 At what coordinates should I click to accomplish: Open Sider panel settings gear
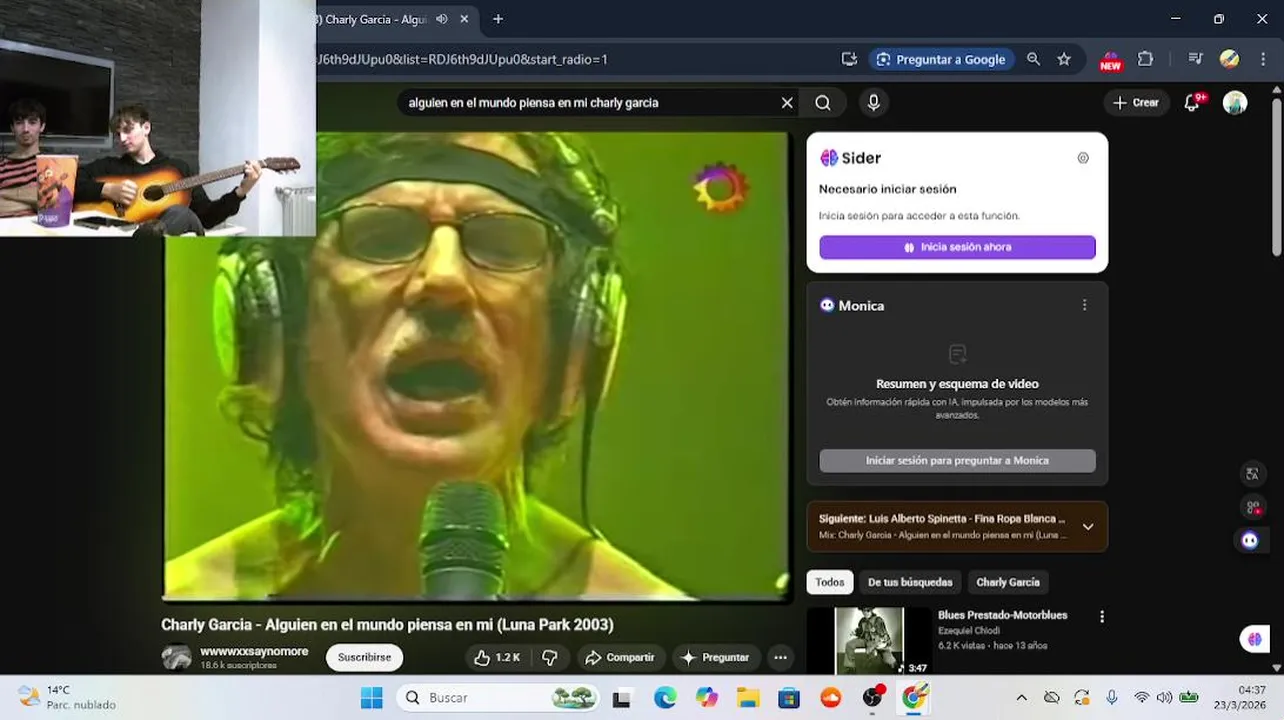(1083, 158)
